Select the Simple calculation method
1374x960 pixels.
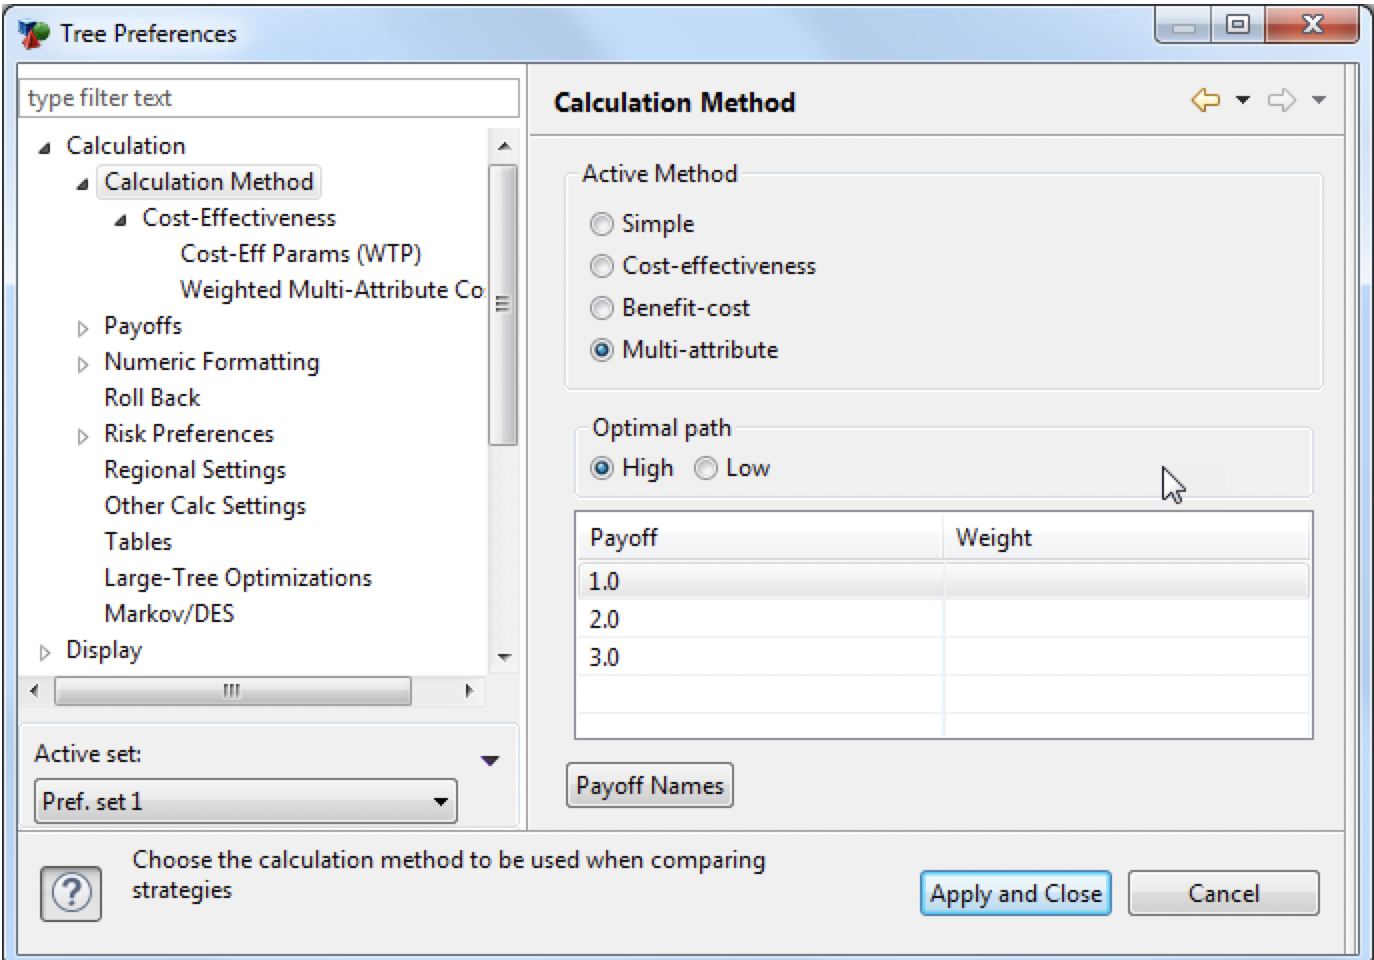tap(601, 224)
